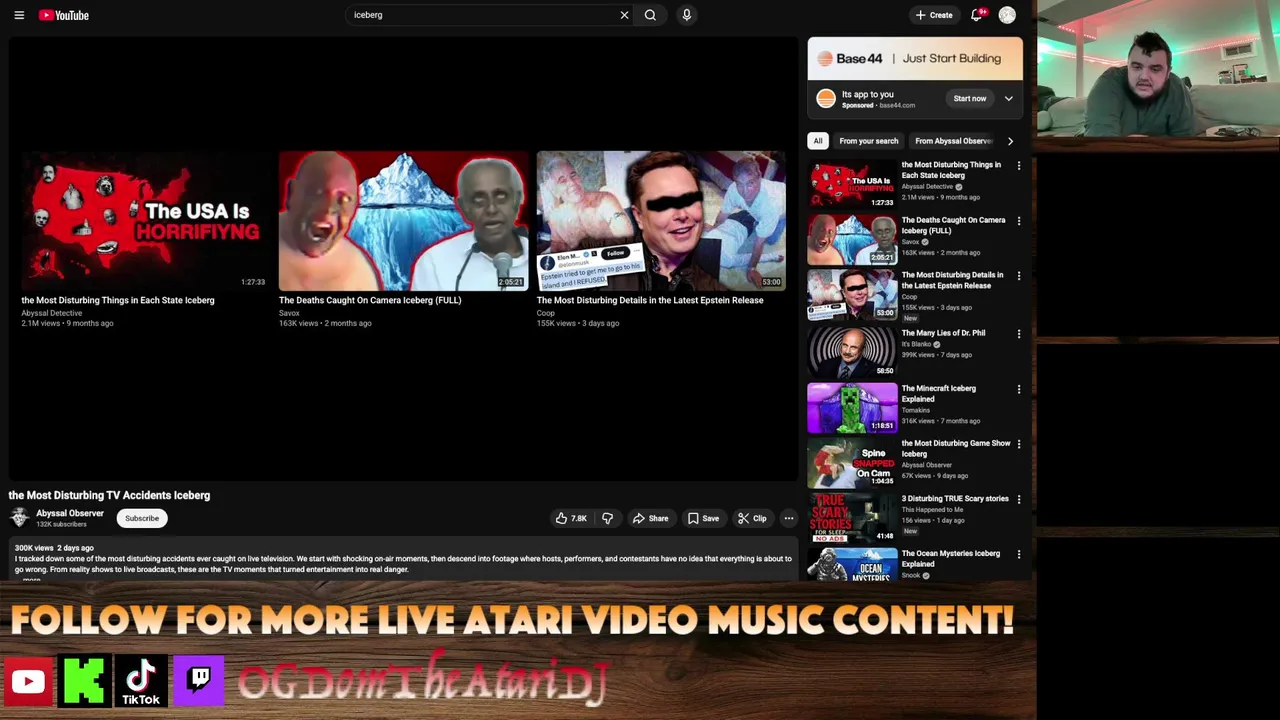Open Abyssal Observer channel avatar
This screenshot has height=720, width=1280.
point(19,517)
